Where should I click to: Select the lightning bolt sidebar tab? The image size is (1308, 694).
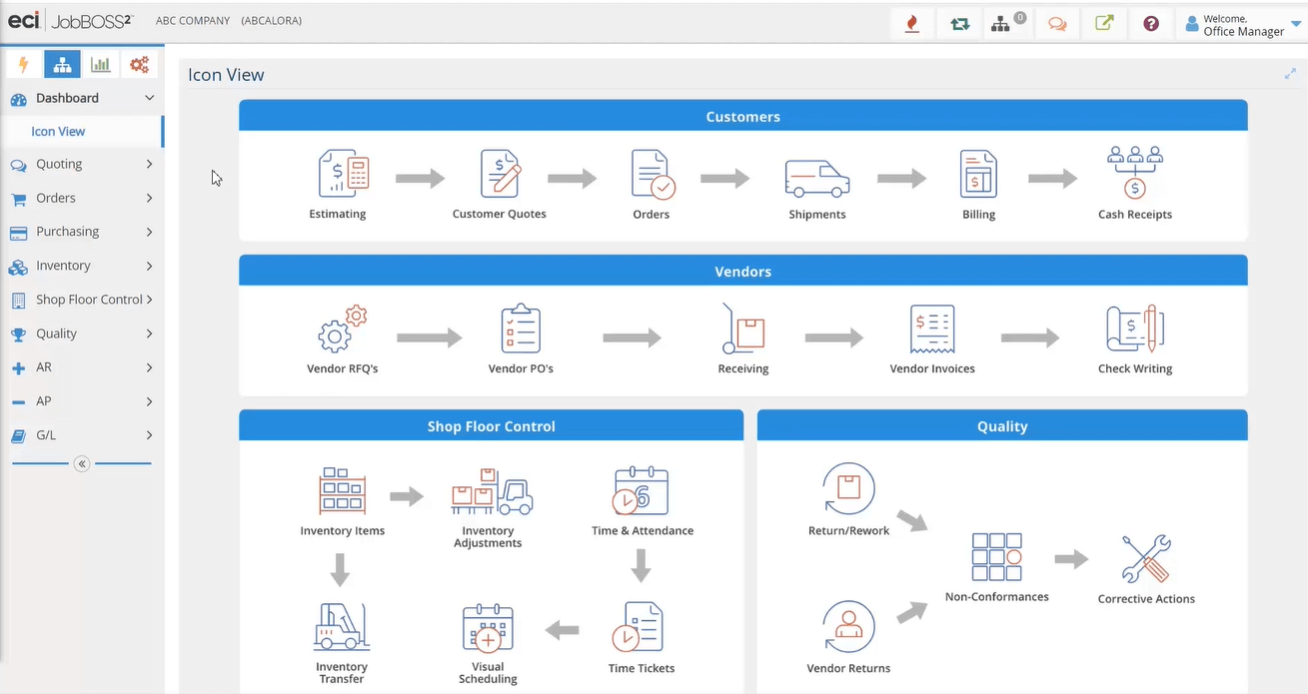tap(24, 65)
